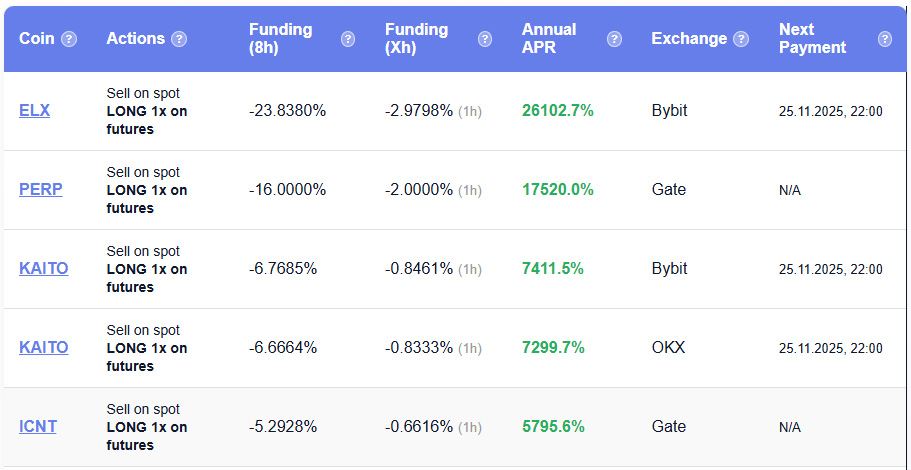Open the ELX coin link
Viewport: 911px width, 470px height.
tap(34, 111)
